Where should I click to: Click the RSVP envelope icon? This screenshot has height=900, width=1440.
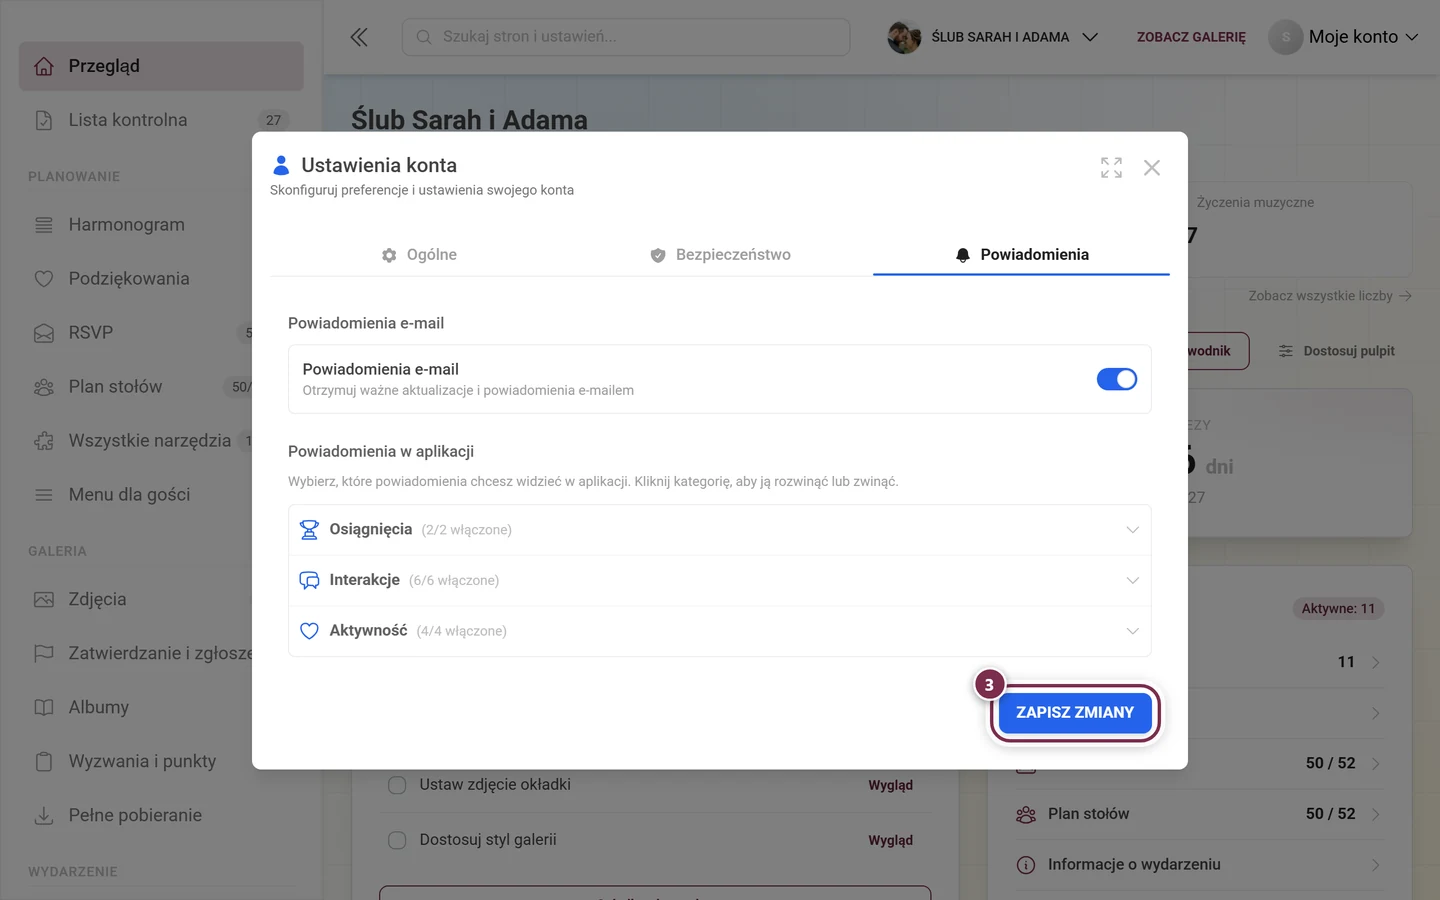click(x=44, y=333)
